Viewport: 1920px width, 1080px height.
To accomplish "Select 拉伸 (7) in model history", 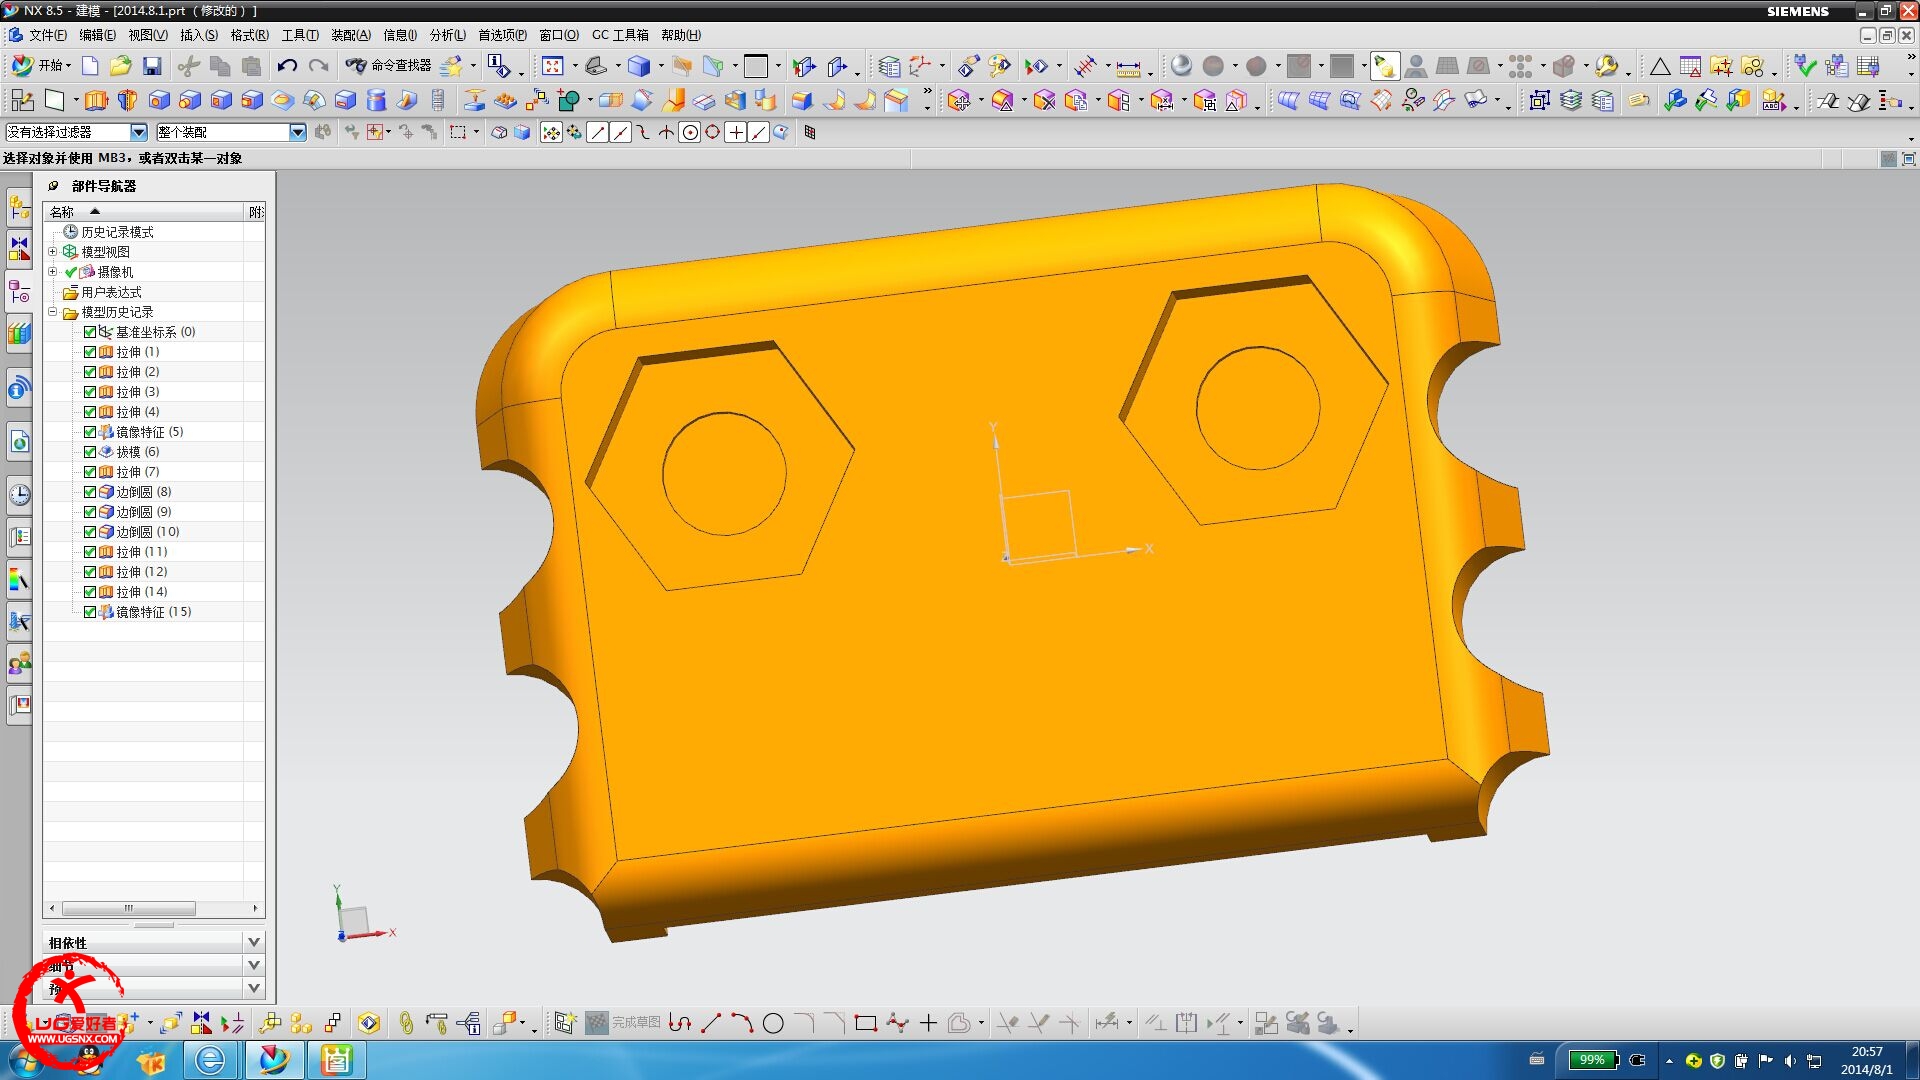I will (x=137, y=472).
